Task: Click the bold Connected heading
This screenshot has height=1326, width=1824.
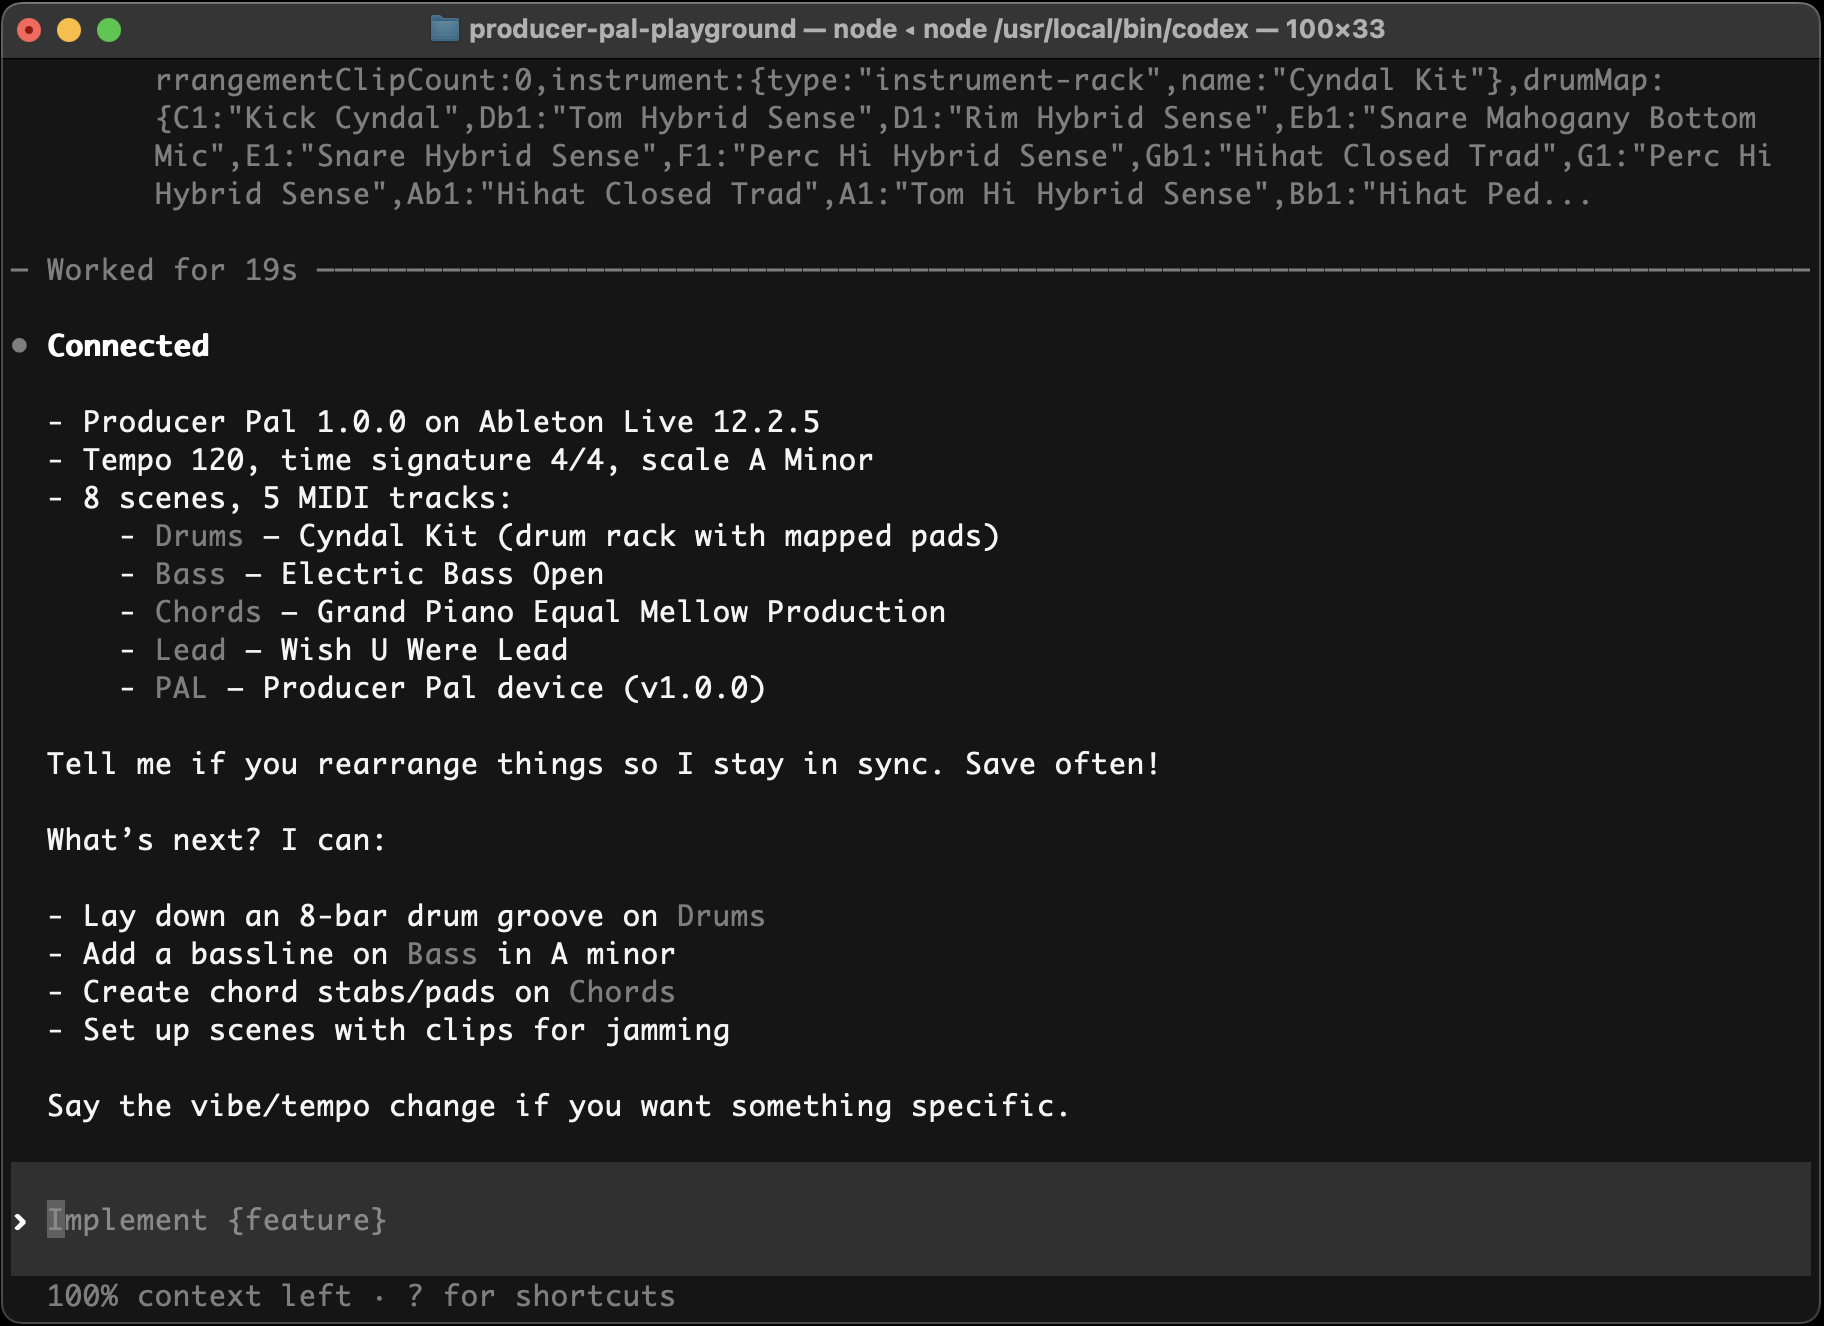Action: pos(127,345)
